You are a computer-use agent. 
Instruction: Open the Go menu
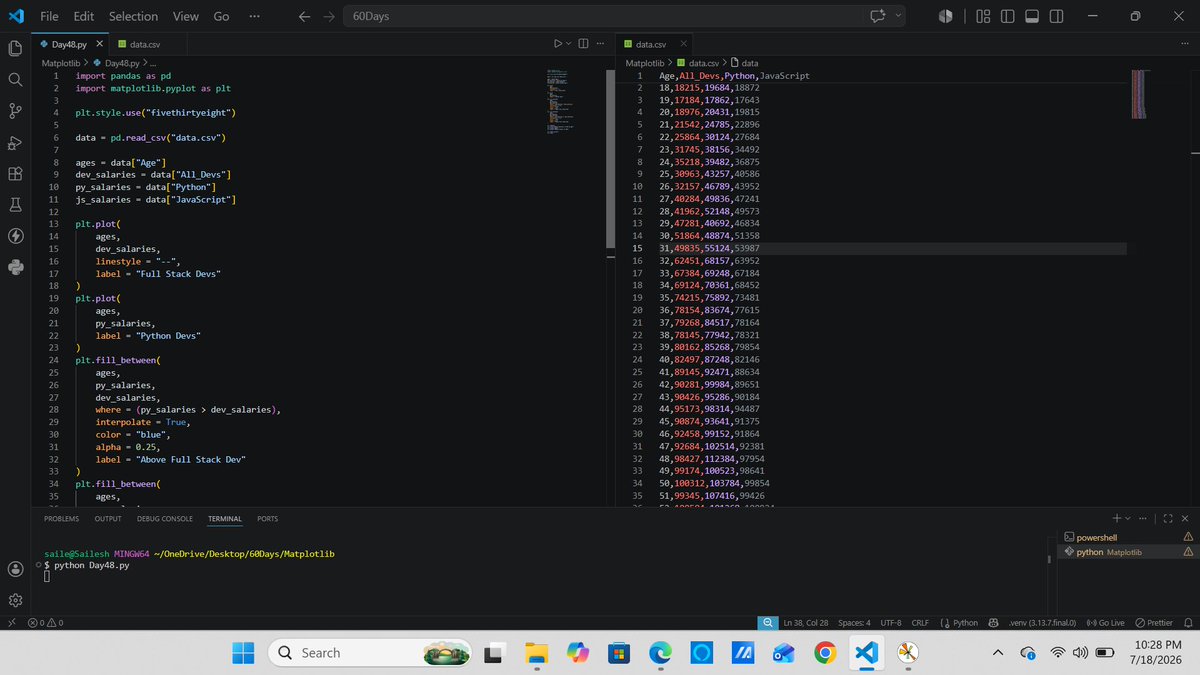click(x=221, y=16)
